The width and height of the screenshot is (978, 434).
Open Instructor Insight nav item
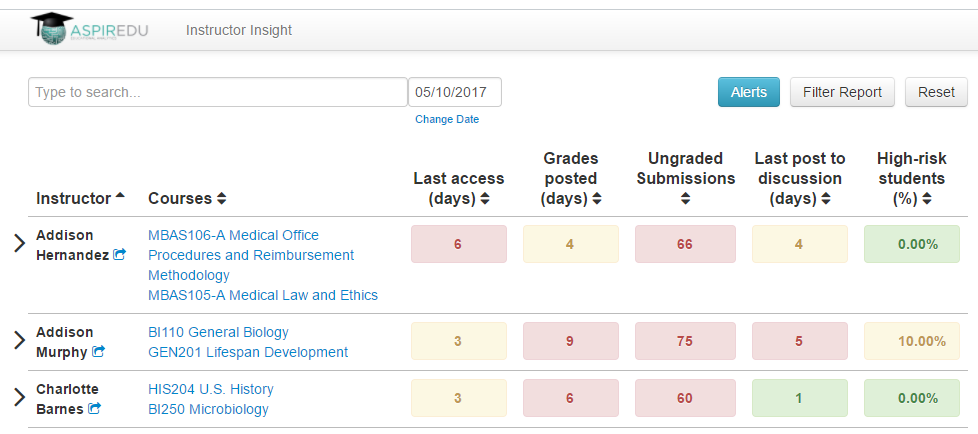239,30
